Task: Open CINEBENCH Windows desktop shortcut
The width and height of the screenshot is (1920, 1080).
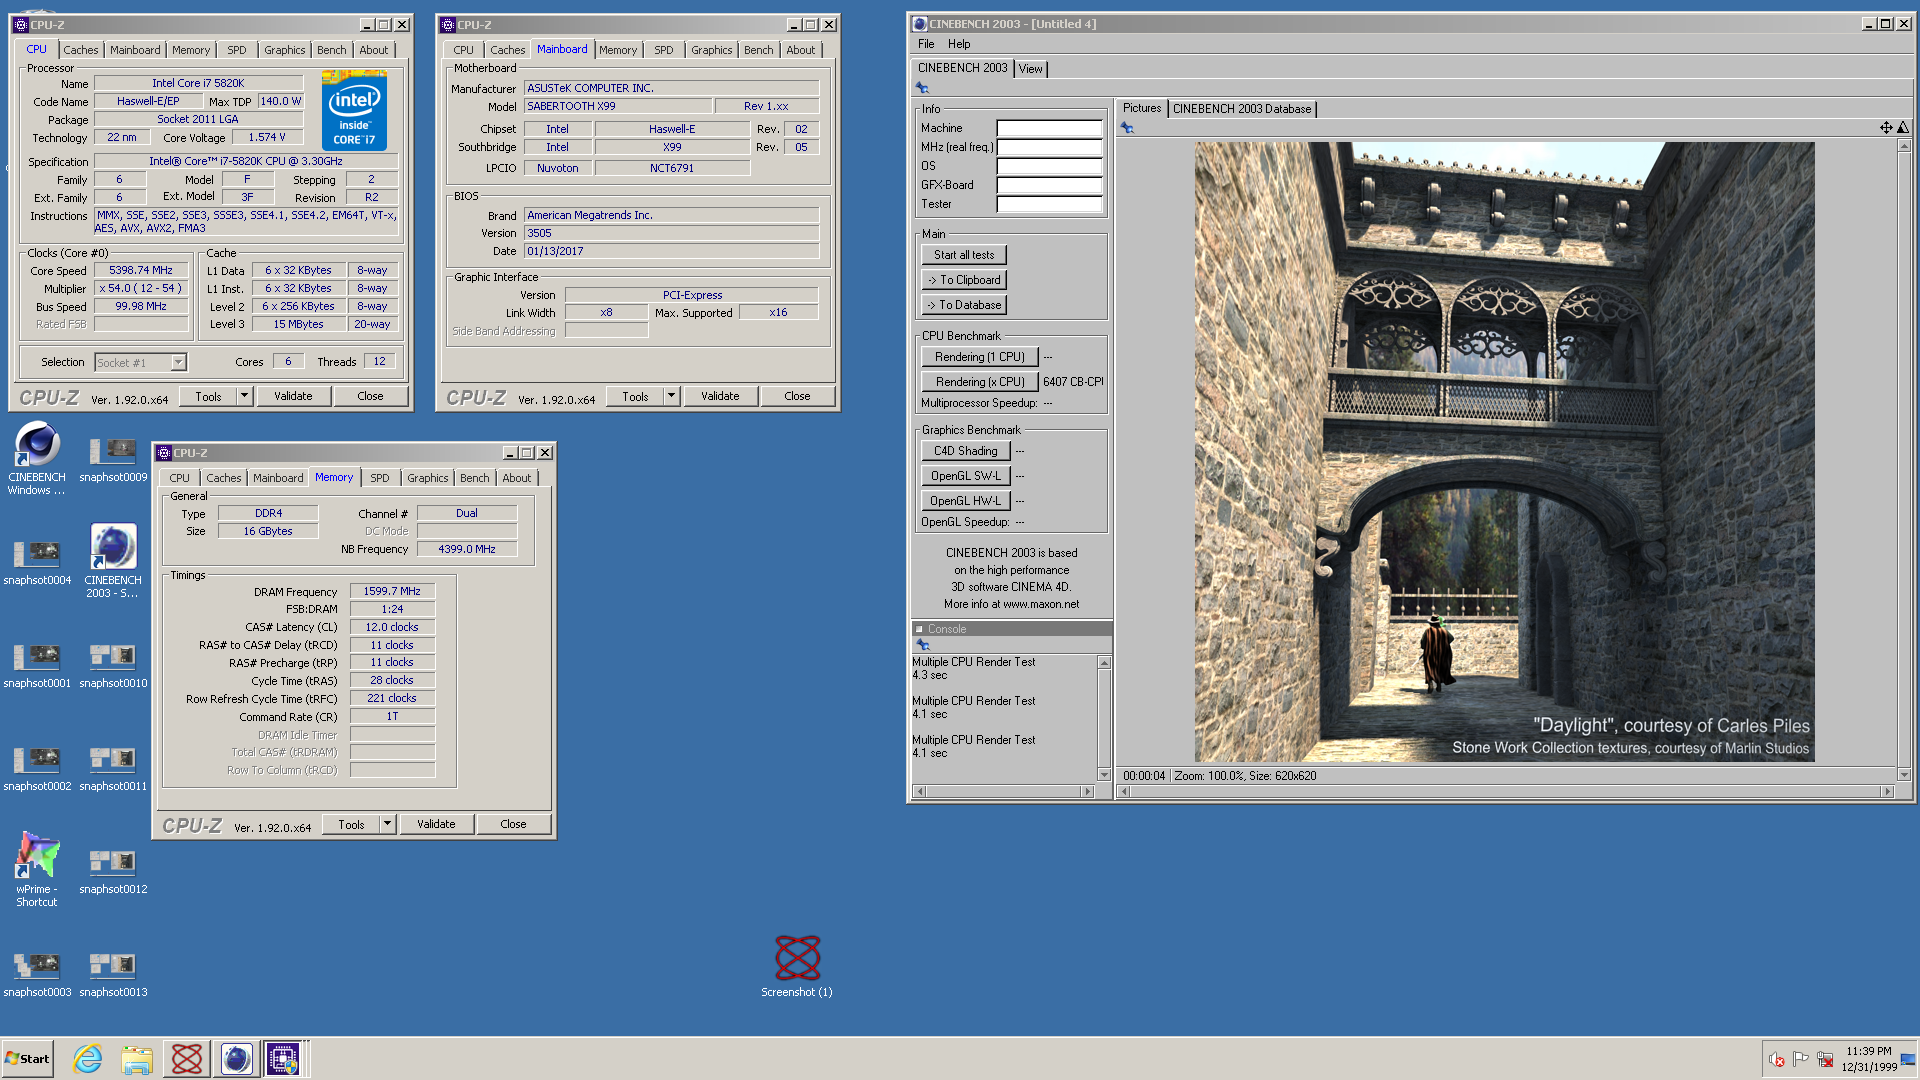Action: (x=37, y=458)
